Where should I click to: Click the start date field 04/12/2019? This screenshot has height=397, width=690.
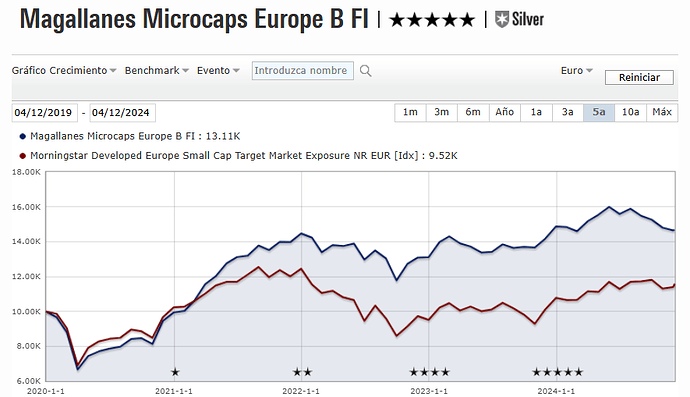[x=44, y=113]
